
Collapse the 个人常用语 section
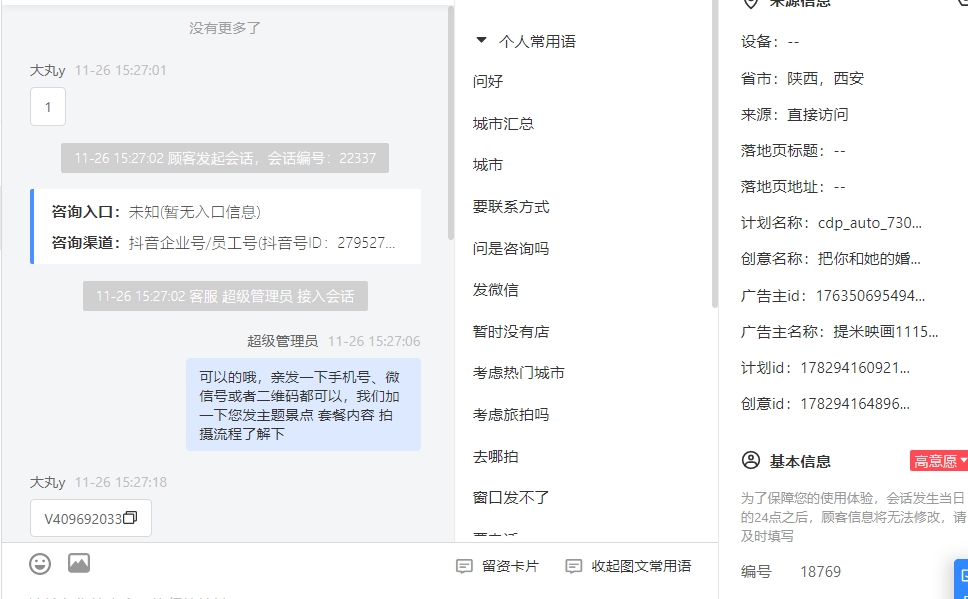tap(482, 41)
